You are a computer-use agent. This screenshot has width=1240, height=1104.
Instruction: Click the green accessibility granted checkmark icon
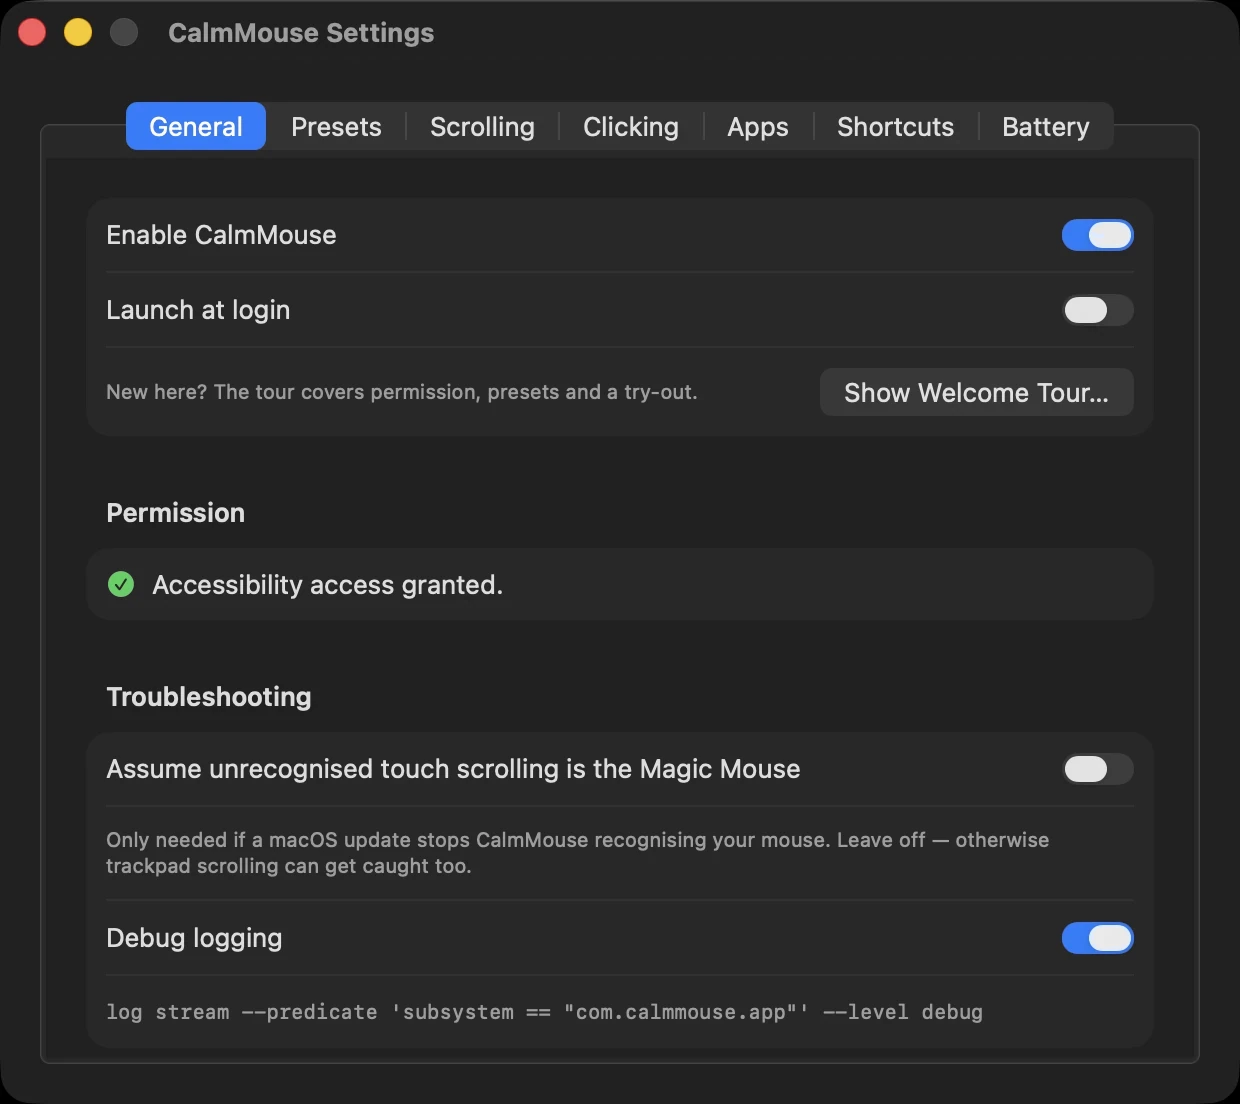point(121,584)
